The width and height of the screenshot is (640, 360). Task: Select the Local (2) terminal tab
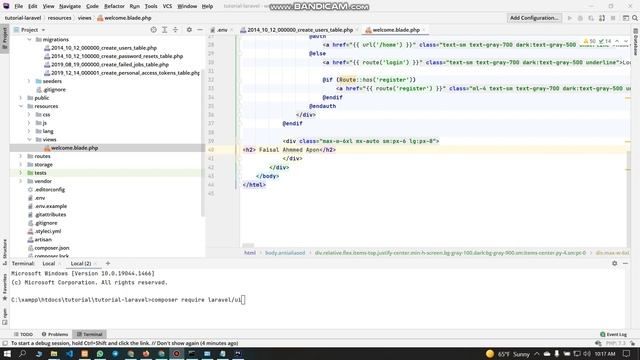pos(81,264)
